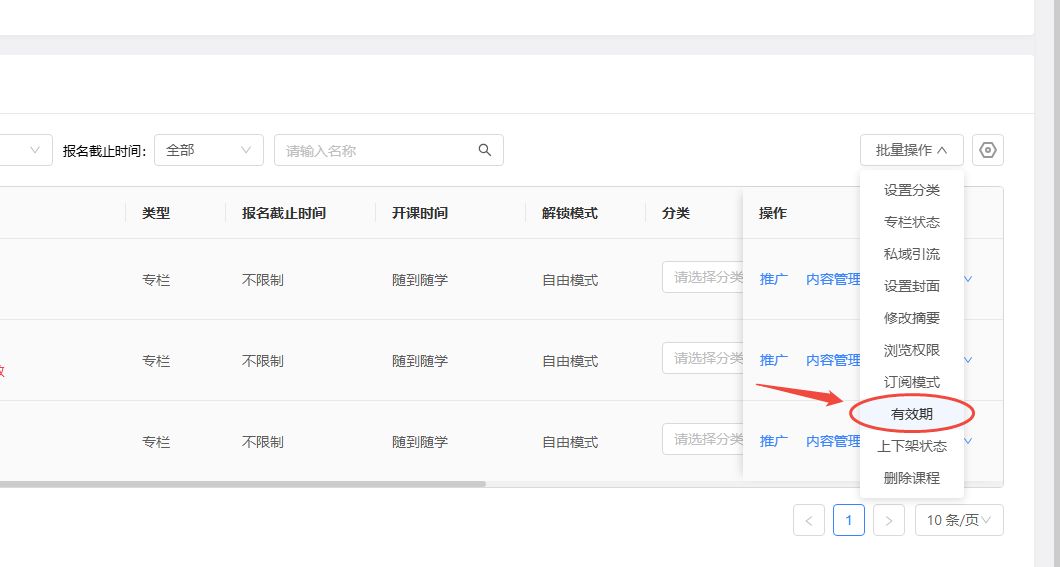
Task: Select 设置封面 from batch menu
Action: pos(911,286)
